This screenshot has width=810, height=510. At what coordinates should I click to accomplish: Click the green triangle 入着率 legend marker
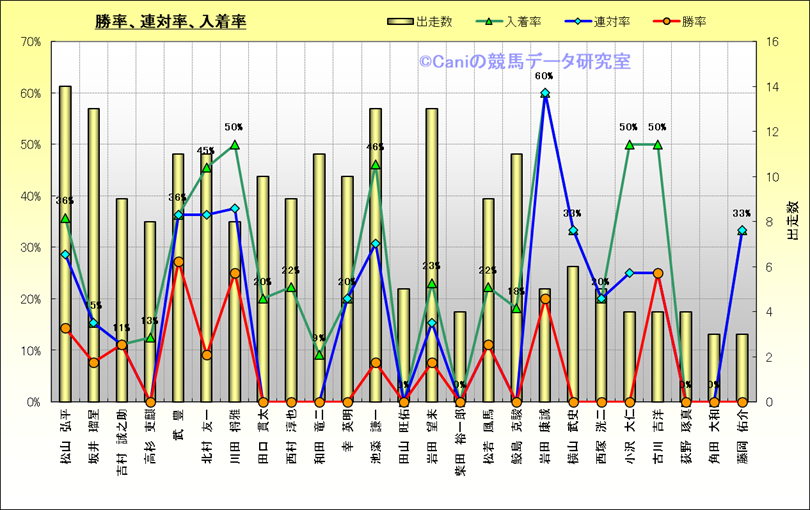coord(490,22)
